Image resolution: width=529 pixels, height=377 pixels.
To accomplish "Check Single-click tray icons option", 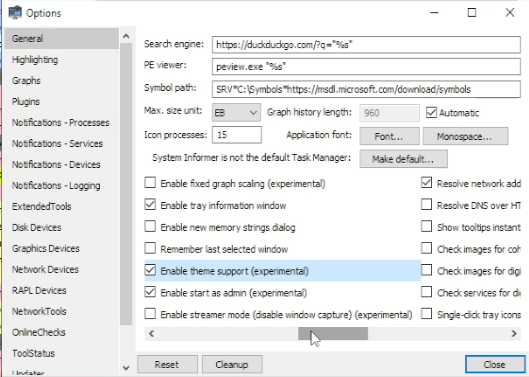I will (426, 314).
